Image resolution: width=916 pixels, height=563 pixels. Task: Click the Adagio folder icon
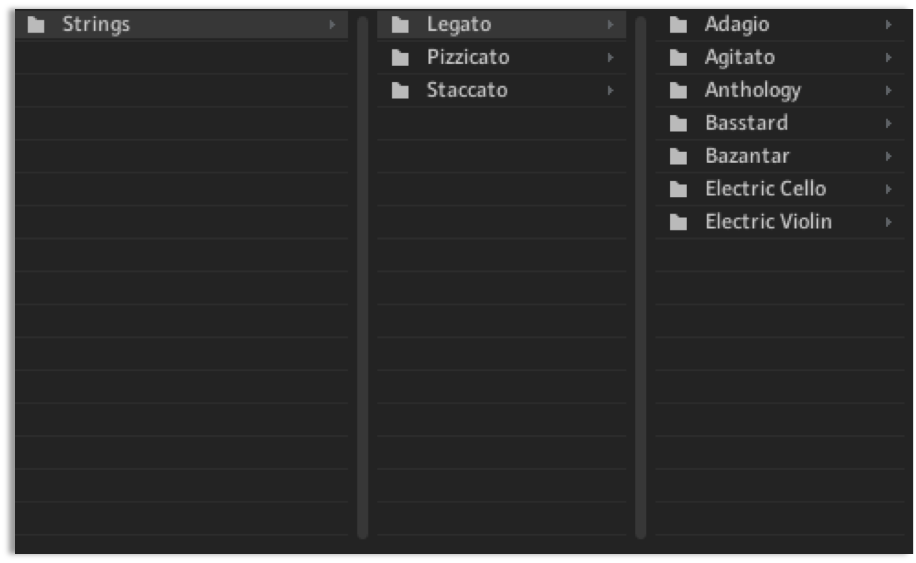[x=678, y=25]
